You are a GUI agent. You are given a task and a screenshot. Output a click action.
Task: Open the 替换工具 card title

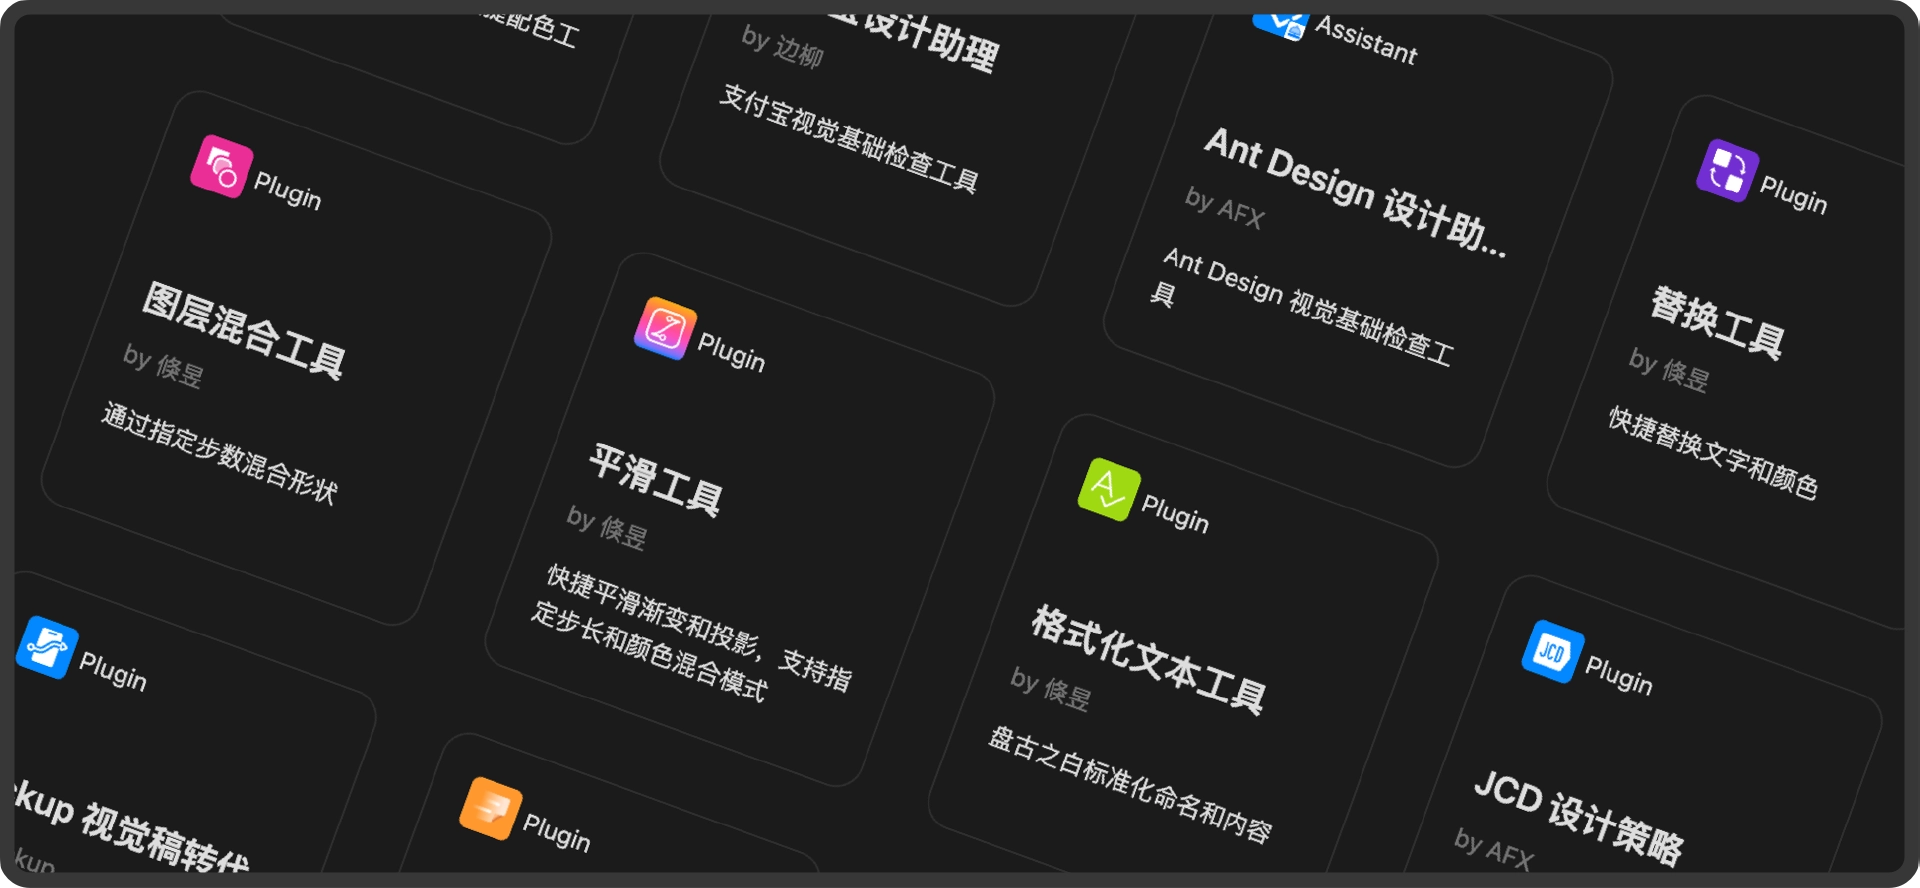pos(1717,323)
